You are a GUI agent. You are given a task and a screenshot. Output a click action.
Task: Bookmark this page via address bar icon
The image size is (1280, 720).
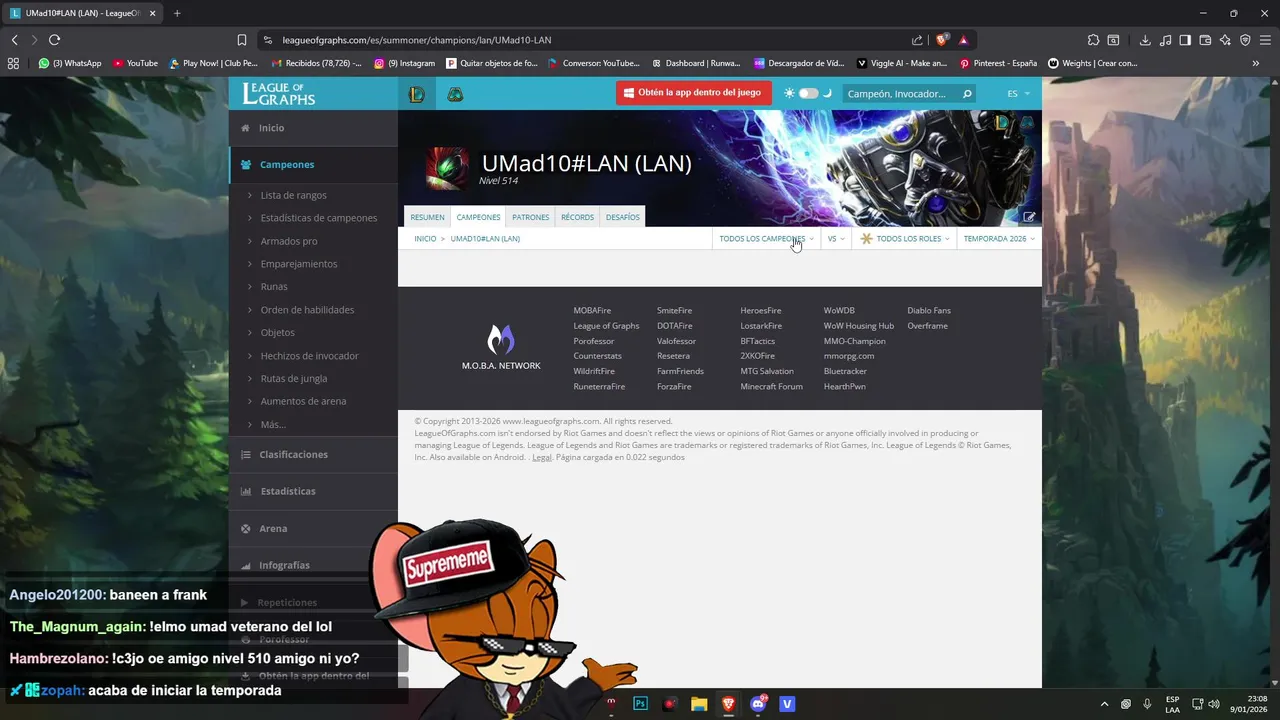(242, 40)
